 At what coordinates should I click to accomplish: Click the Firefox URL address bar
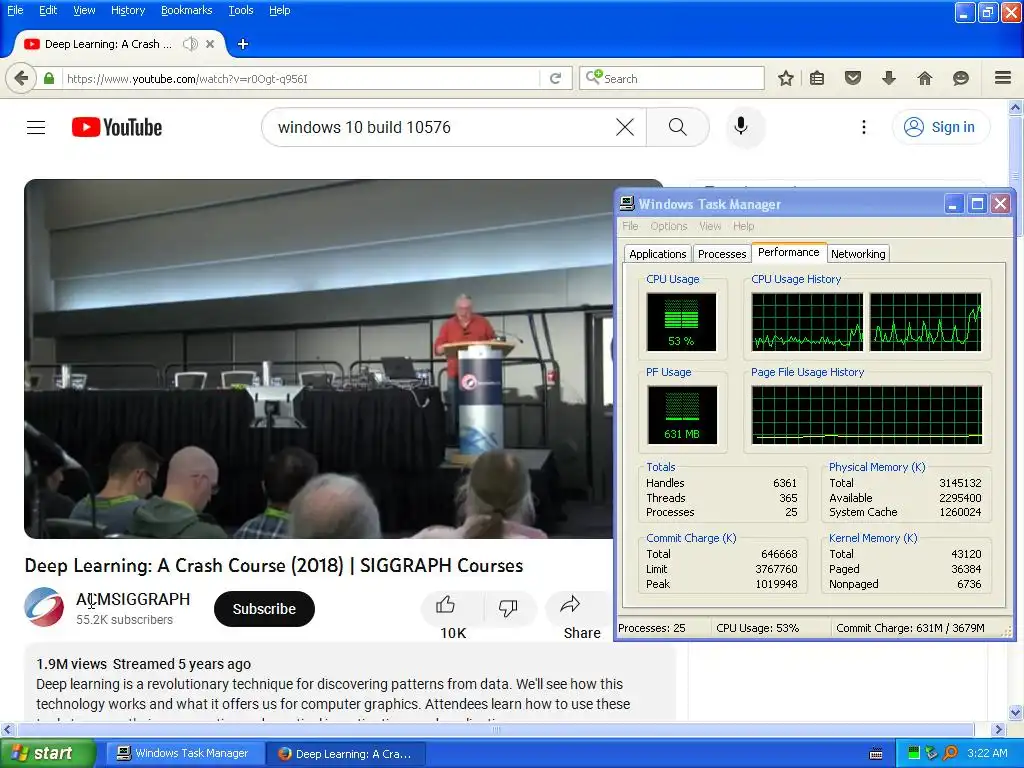[300, 78]
